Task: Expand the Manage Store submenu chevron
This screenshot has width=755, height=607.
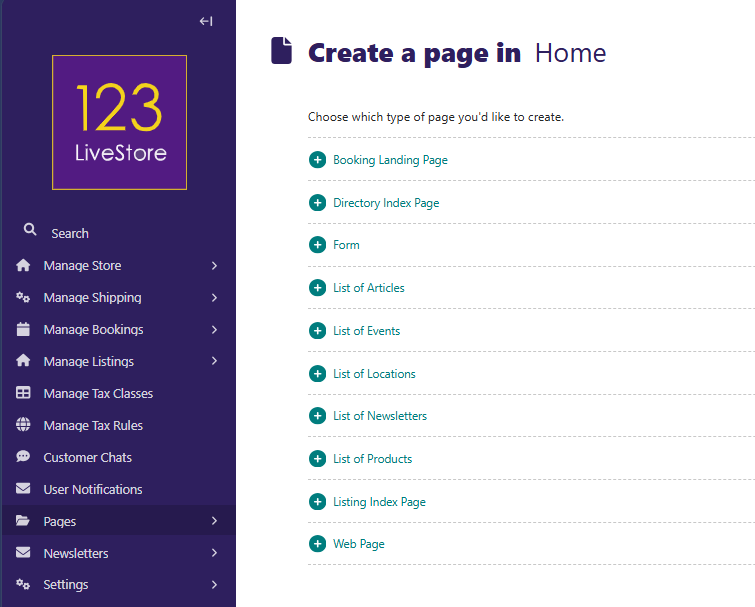Action: click(214, 266)
